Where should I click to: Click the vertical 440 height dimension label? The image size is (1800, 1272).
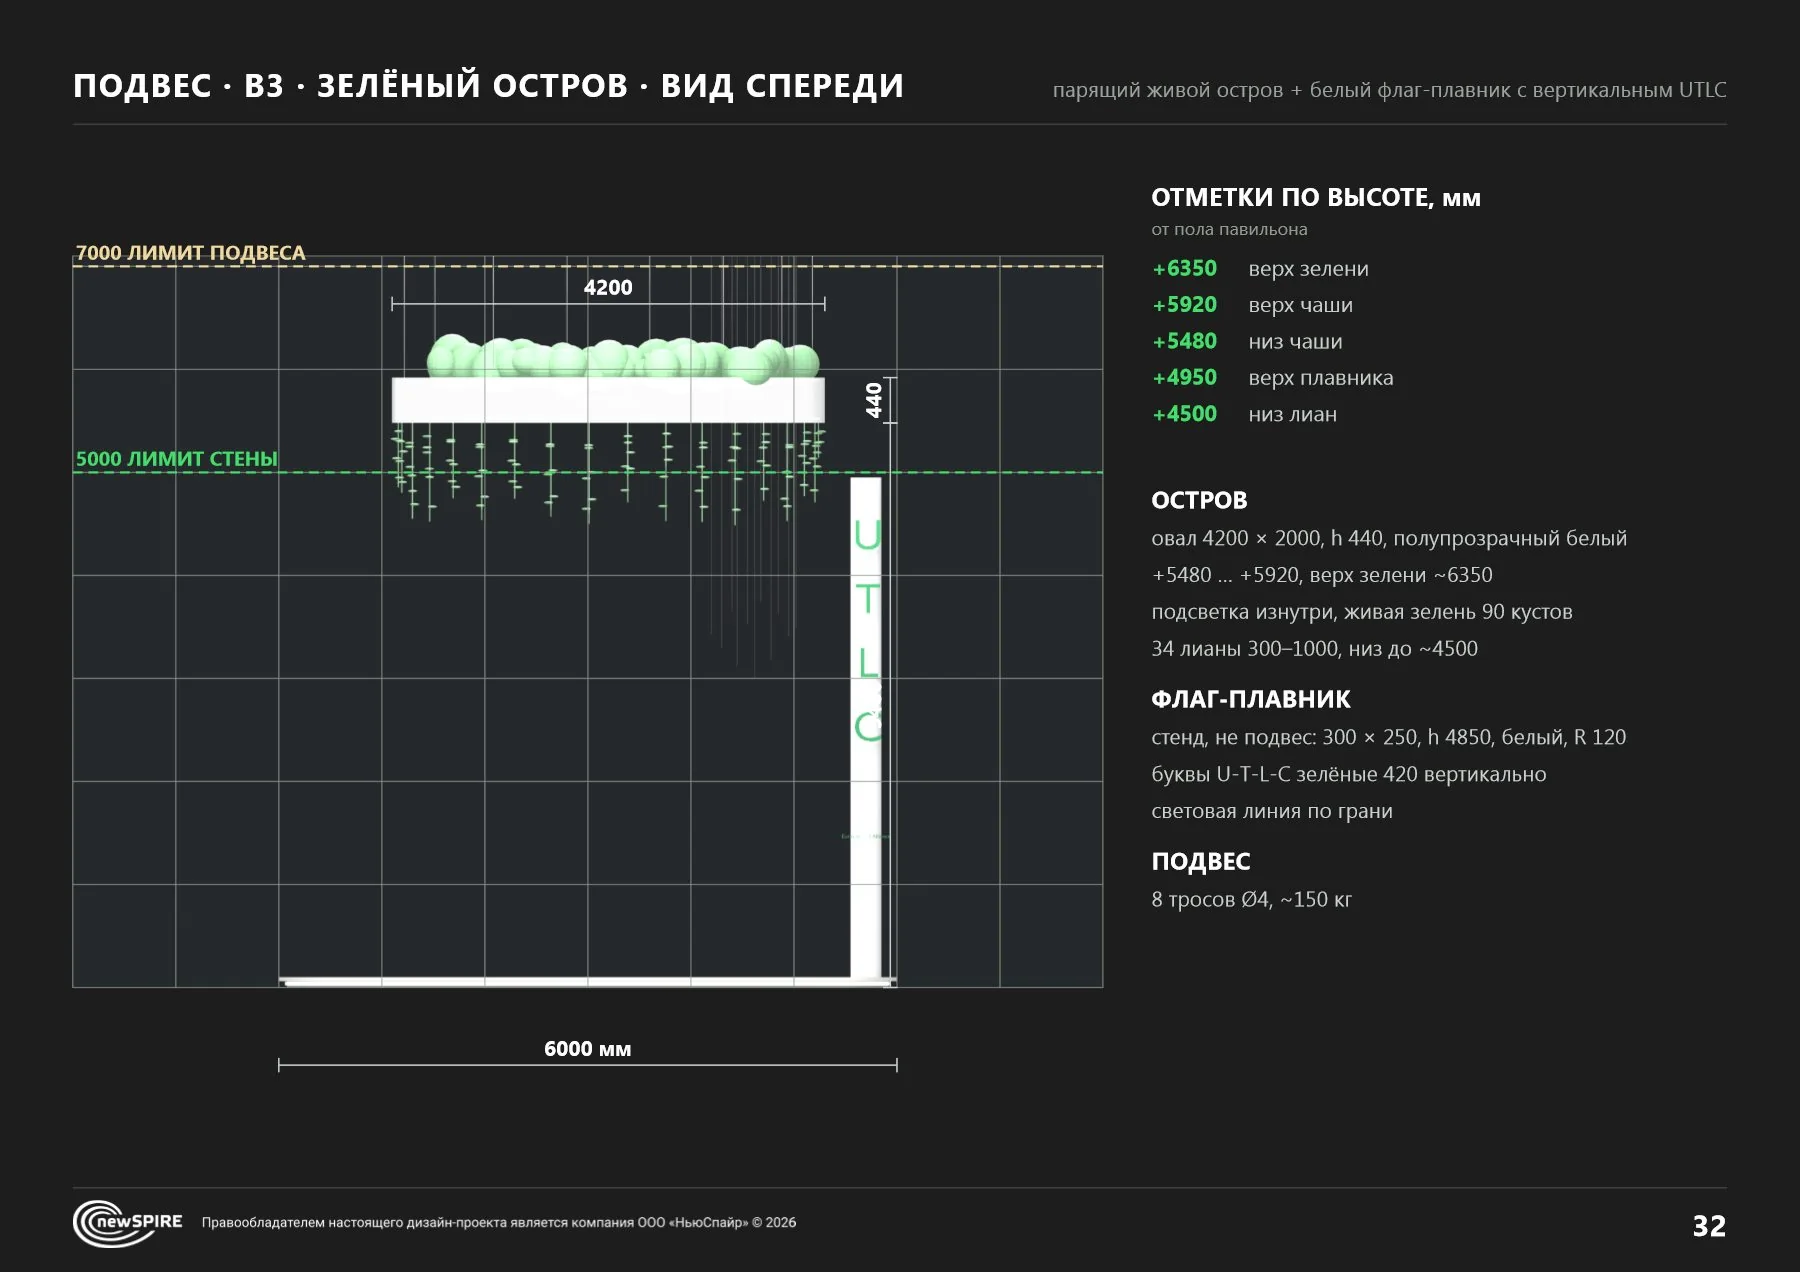click(874, 400)
